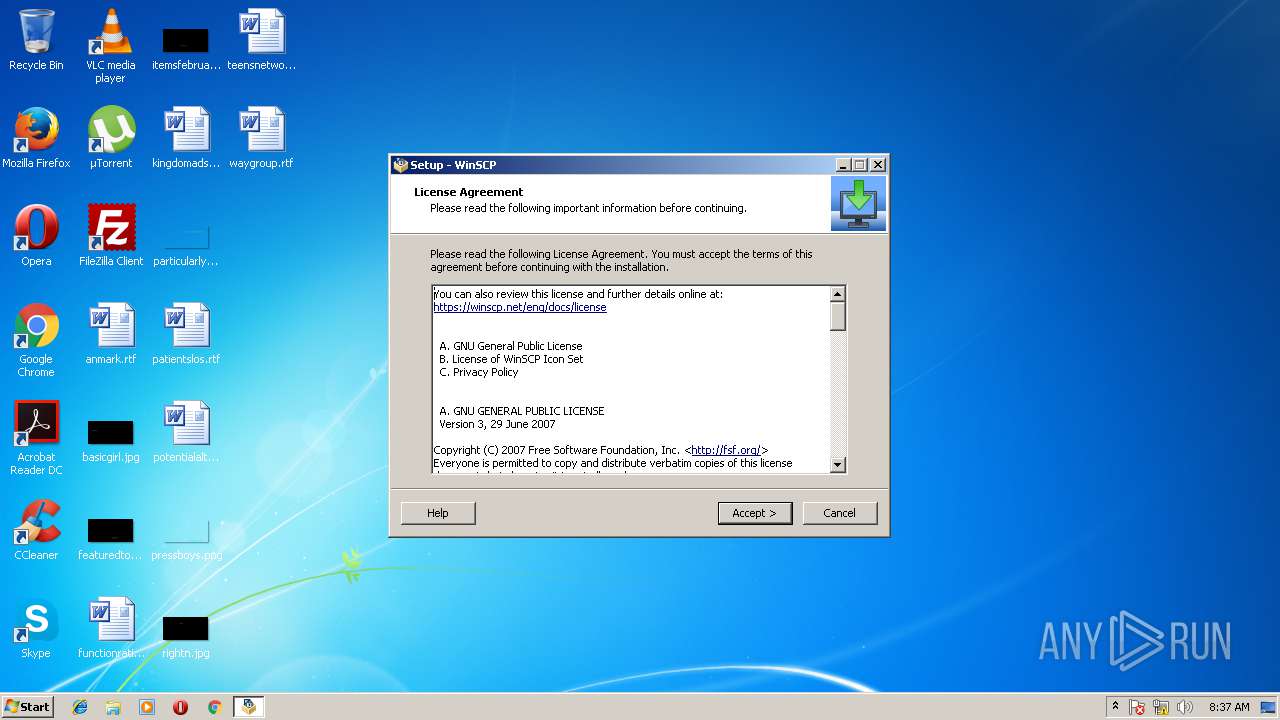Select the itemsfebrua... file icon
The image size is (1280, 720).
click(186, 47)
